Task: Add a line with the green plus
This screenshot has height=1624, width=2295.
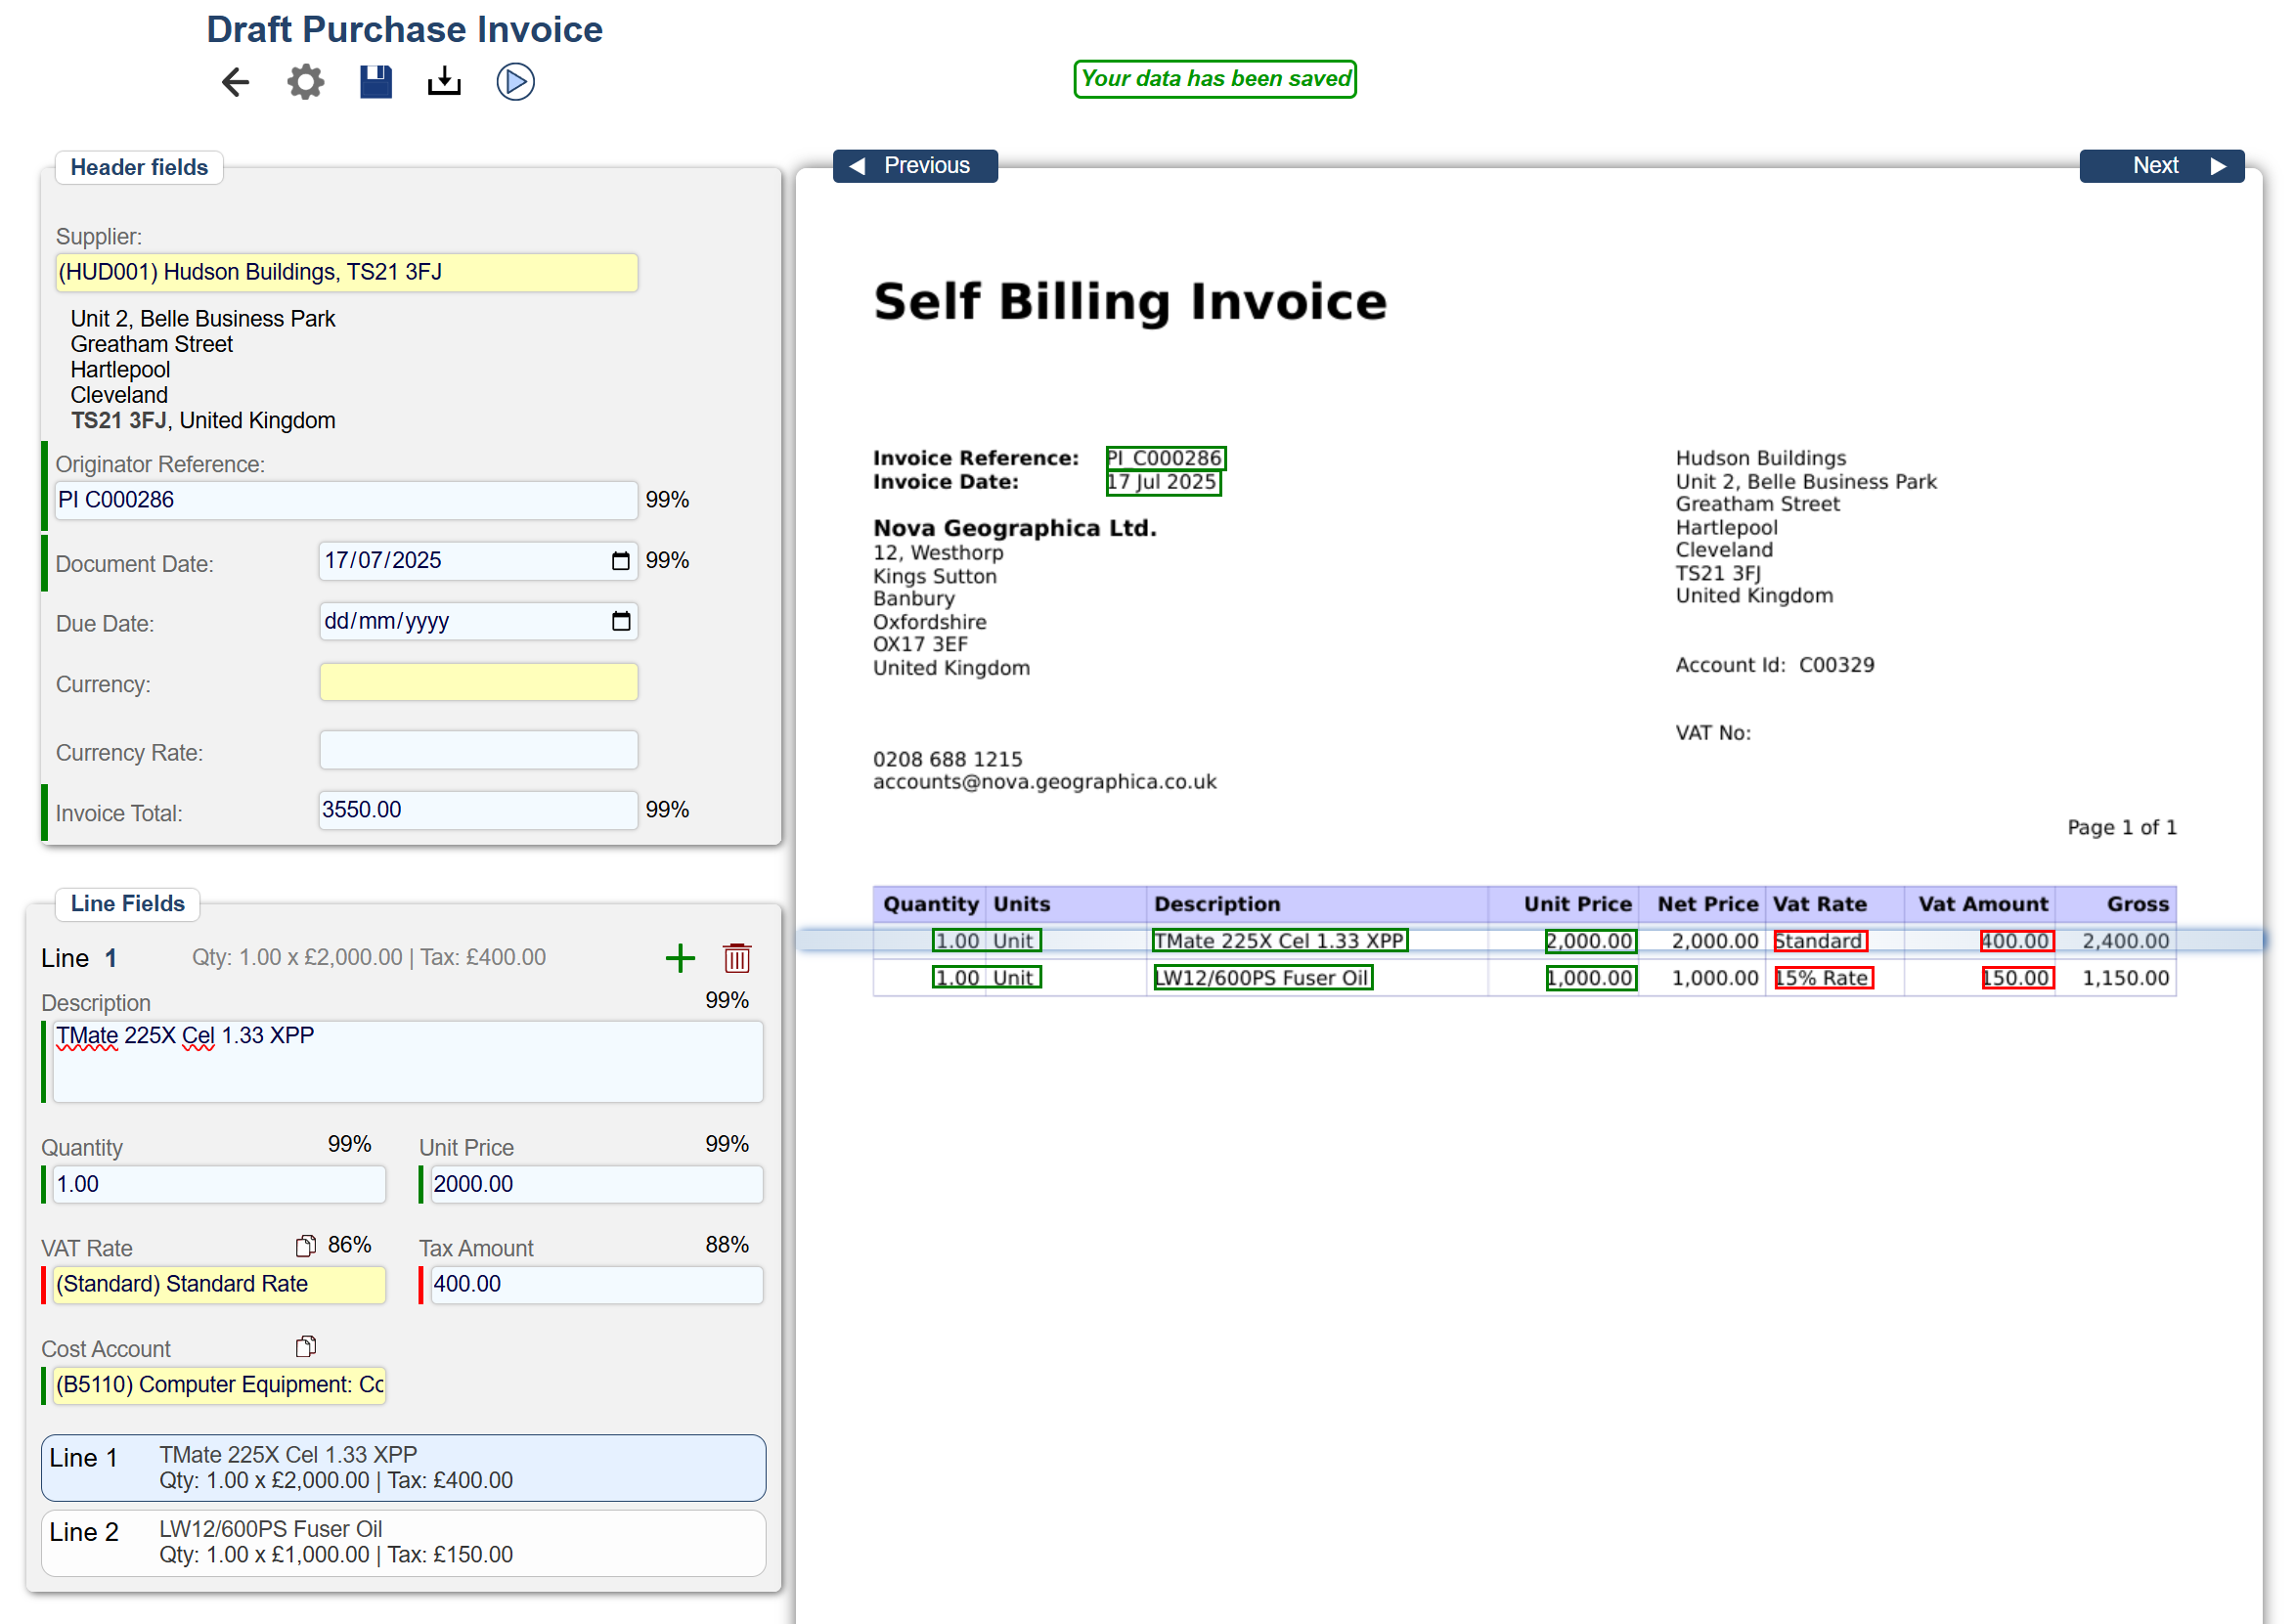Action: tap(680, 958)
